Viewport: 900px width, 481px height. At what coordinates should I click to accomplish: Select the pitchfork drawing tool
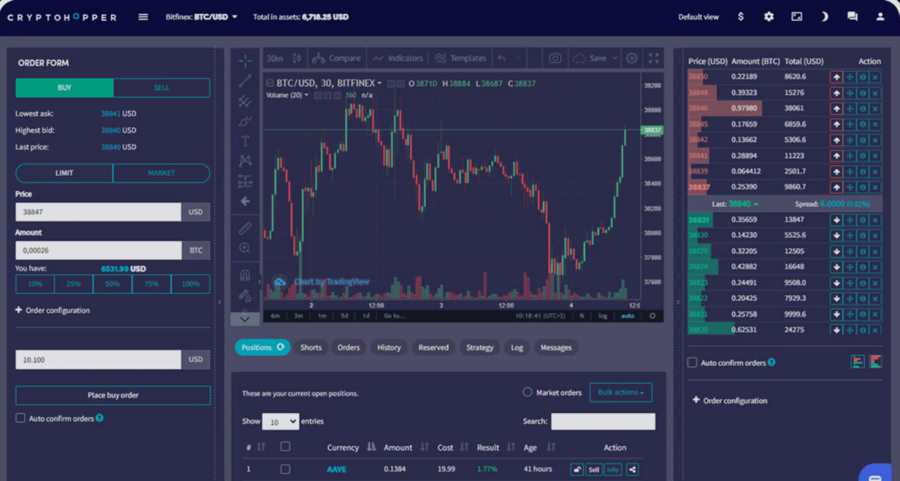pos(245,101)
